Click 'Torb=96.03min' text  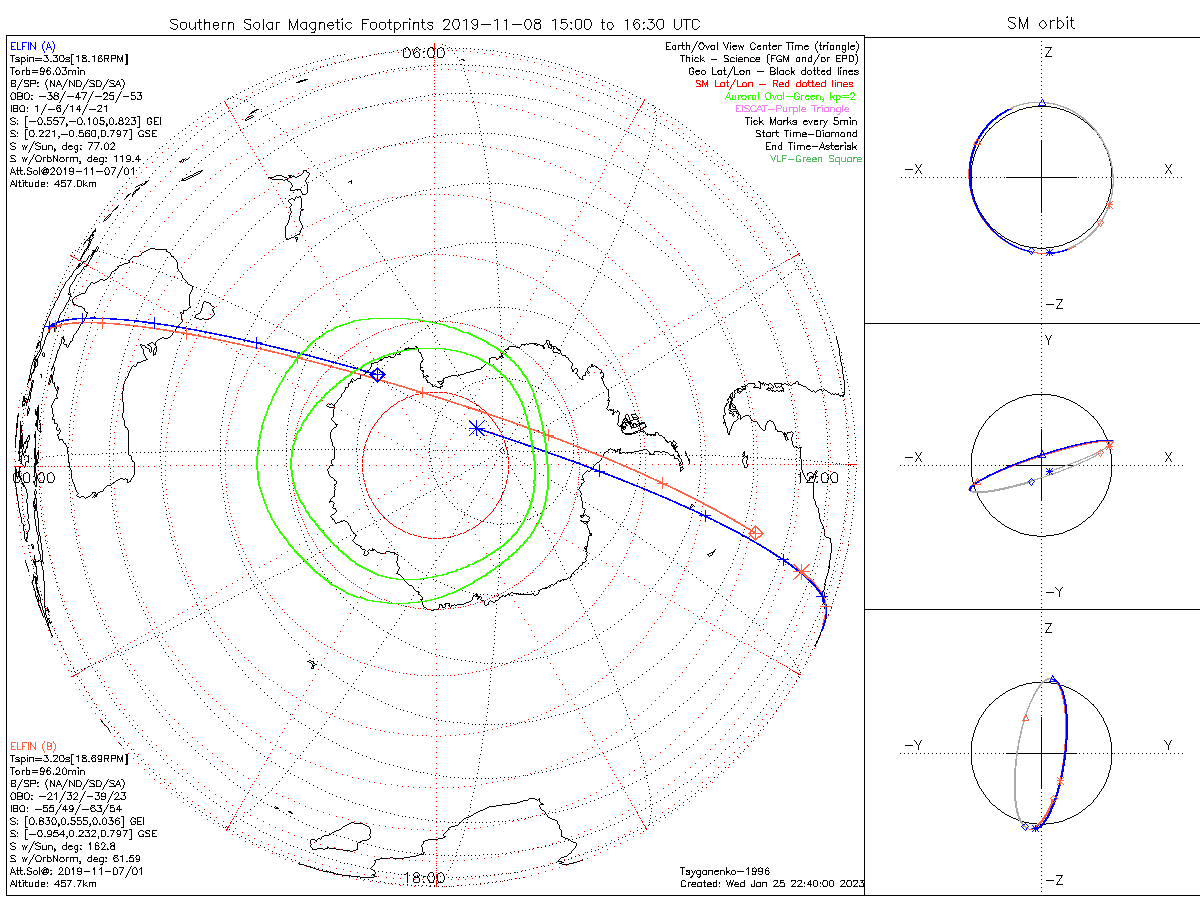pos(46,72)
